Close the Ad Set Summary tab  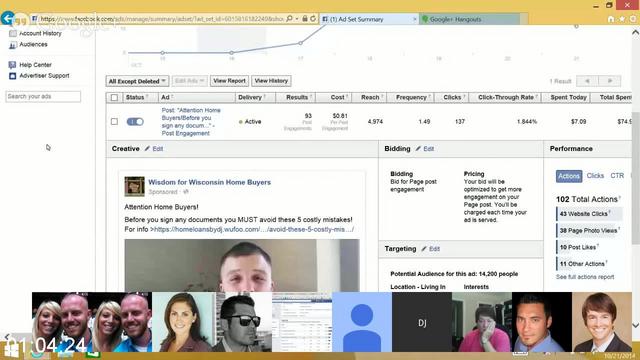414,19
